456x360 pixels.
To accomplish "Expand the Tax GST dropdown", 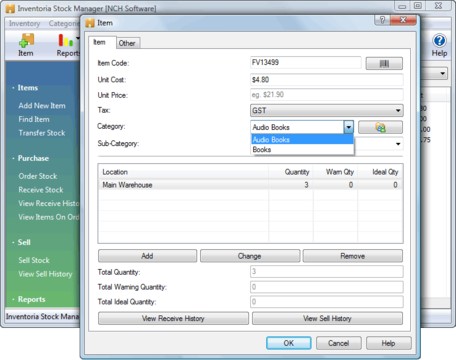I will (x=398, y=111).
